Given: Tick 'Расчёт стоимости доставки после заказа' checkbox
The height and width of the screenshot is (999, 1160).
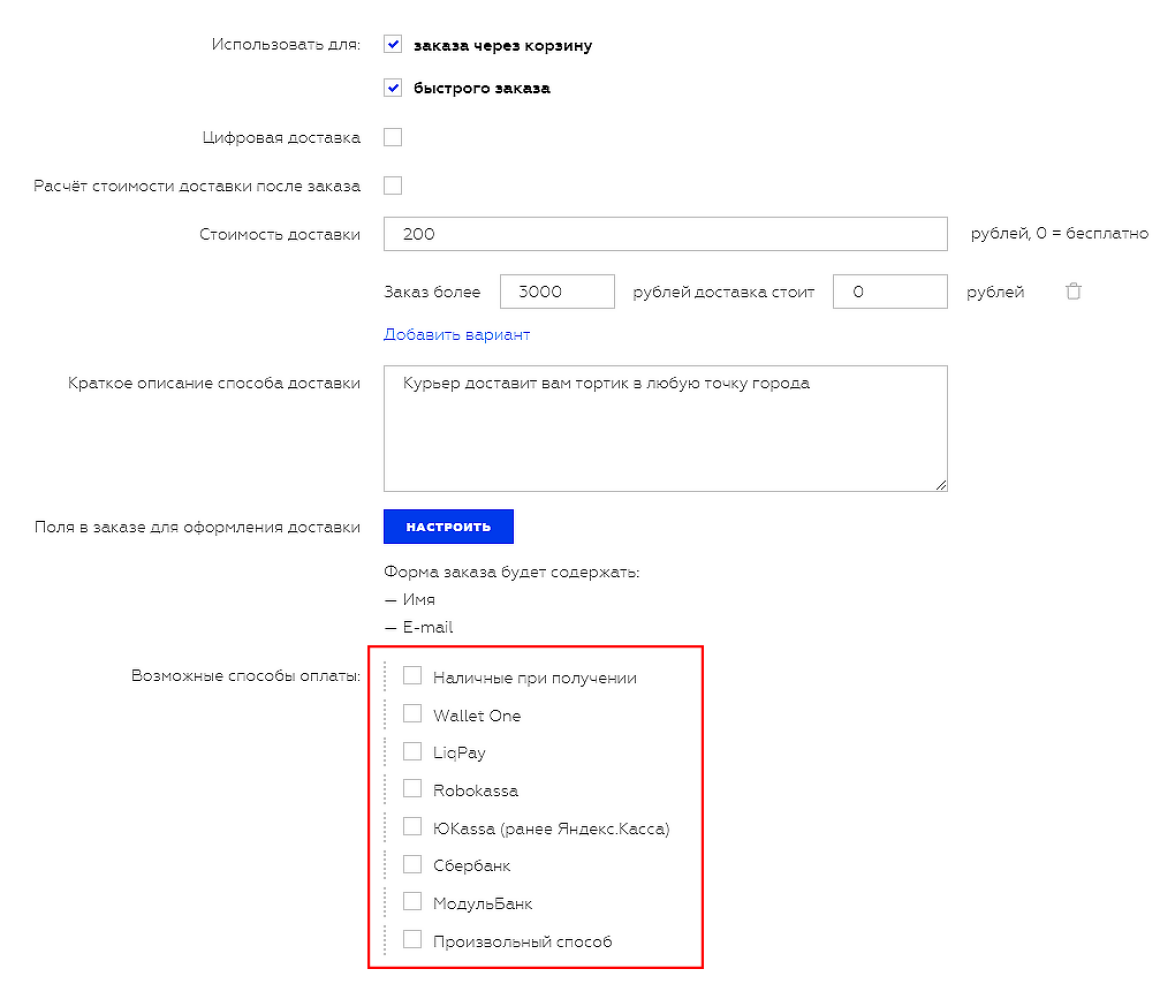Looking at the screenshot, I should [x=393, y=185].
